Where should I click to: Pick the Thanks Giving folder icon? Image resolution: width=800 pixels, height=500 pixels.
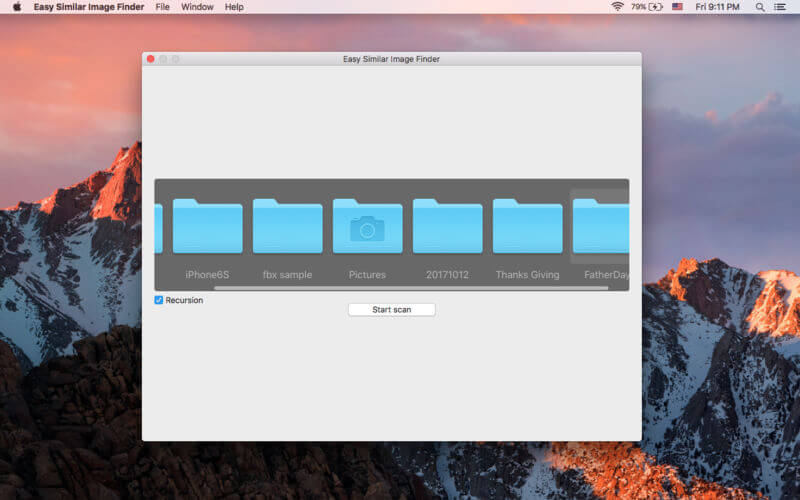click(x=528, y=226)
